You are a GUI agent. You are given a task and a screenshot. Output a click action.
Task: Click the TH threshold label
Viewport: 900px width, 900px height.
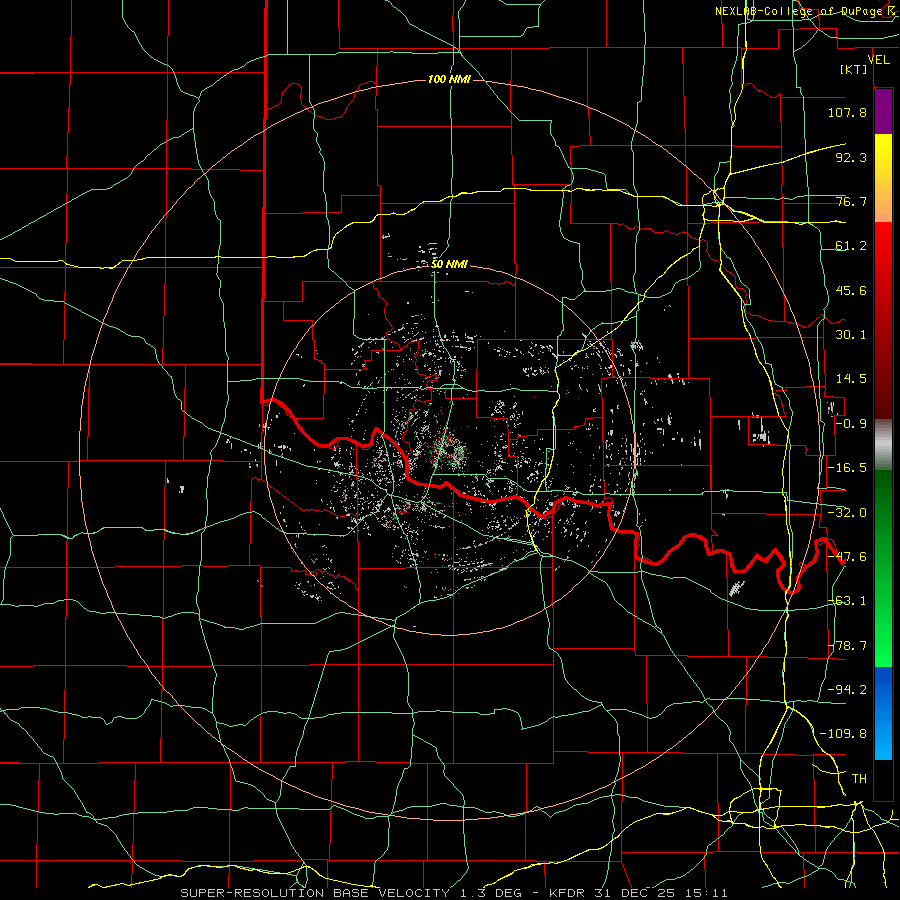click(x=859, y=778)
